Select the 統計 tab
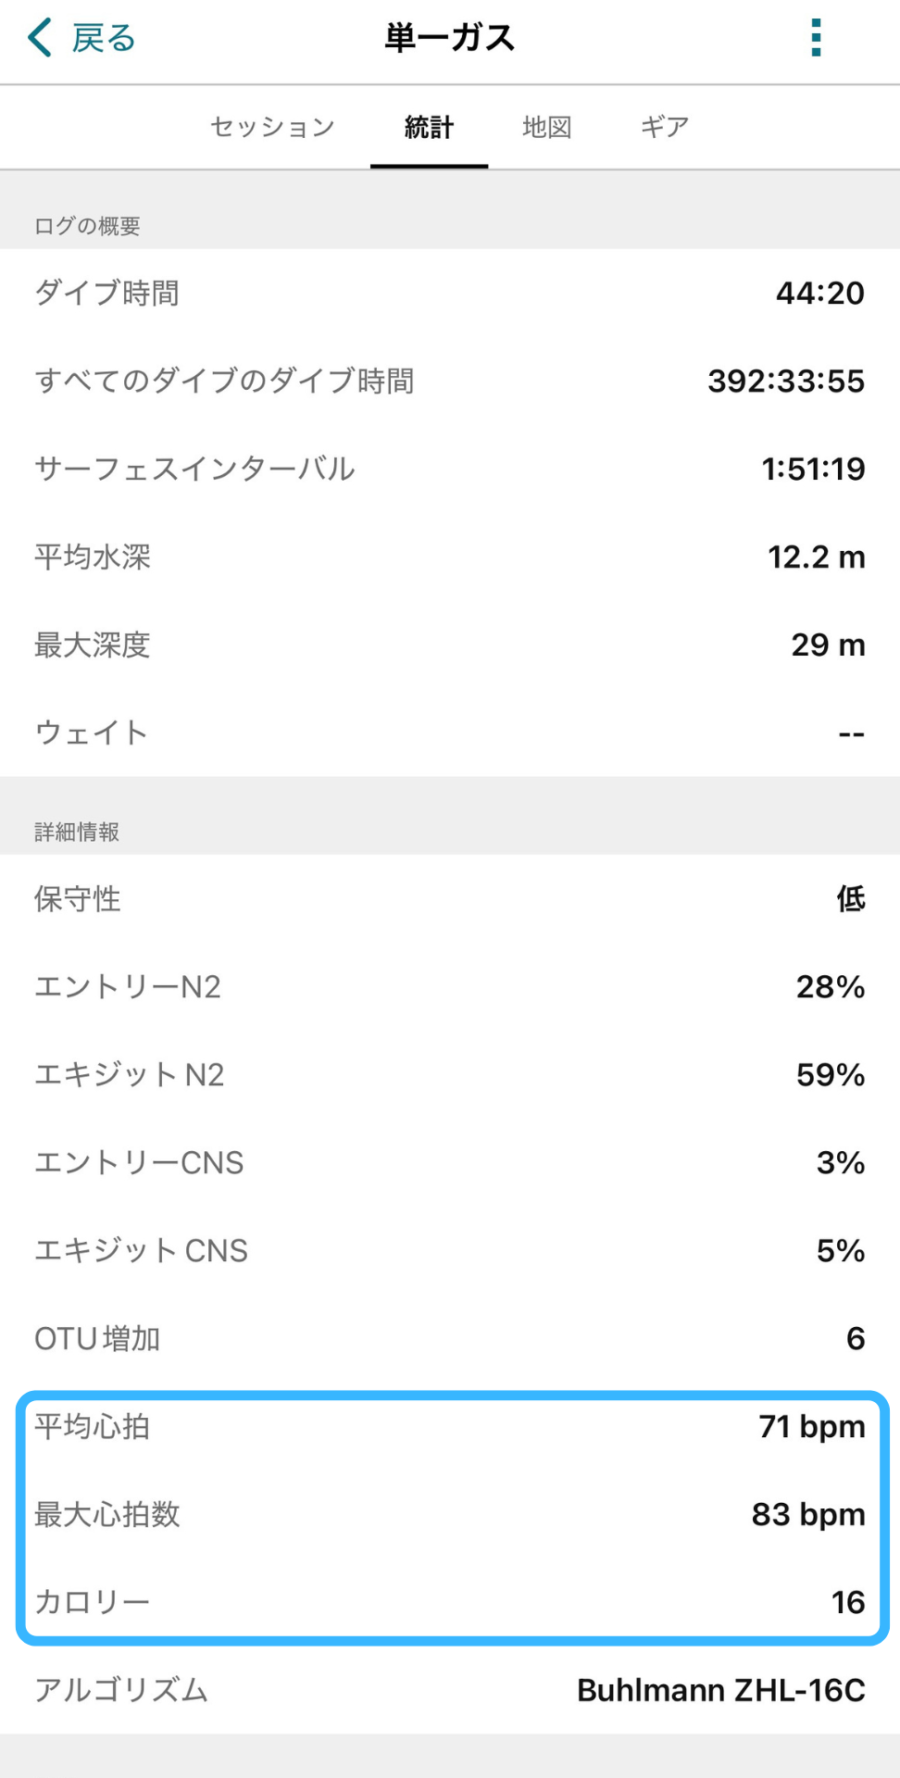The image size is (900, 1778). point(429,127)
